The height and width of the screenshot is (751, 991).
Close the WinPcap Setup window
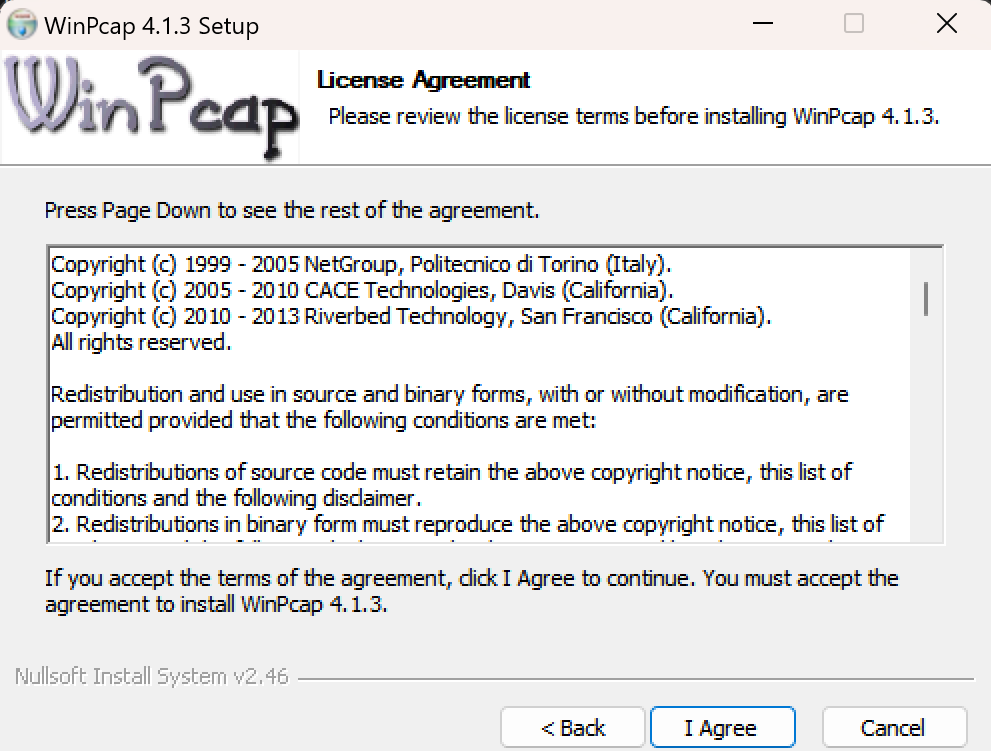pyautogui.click(x=945, y=24)
